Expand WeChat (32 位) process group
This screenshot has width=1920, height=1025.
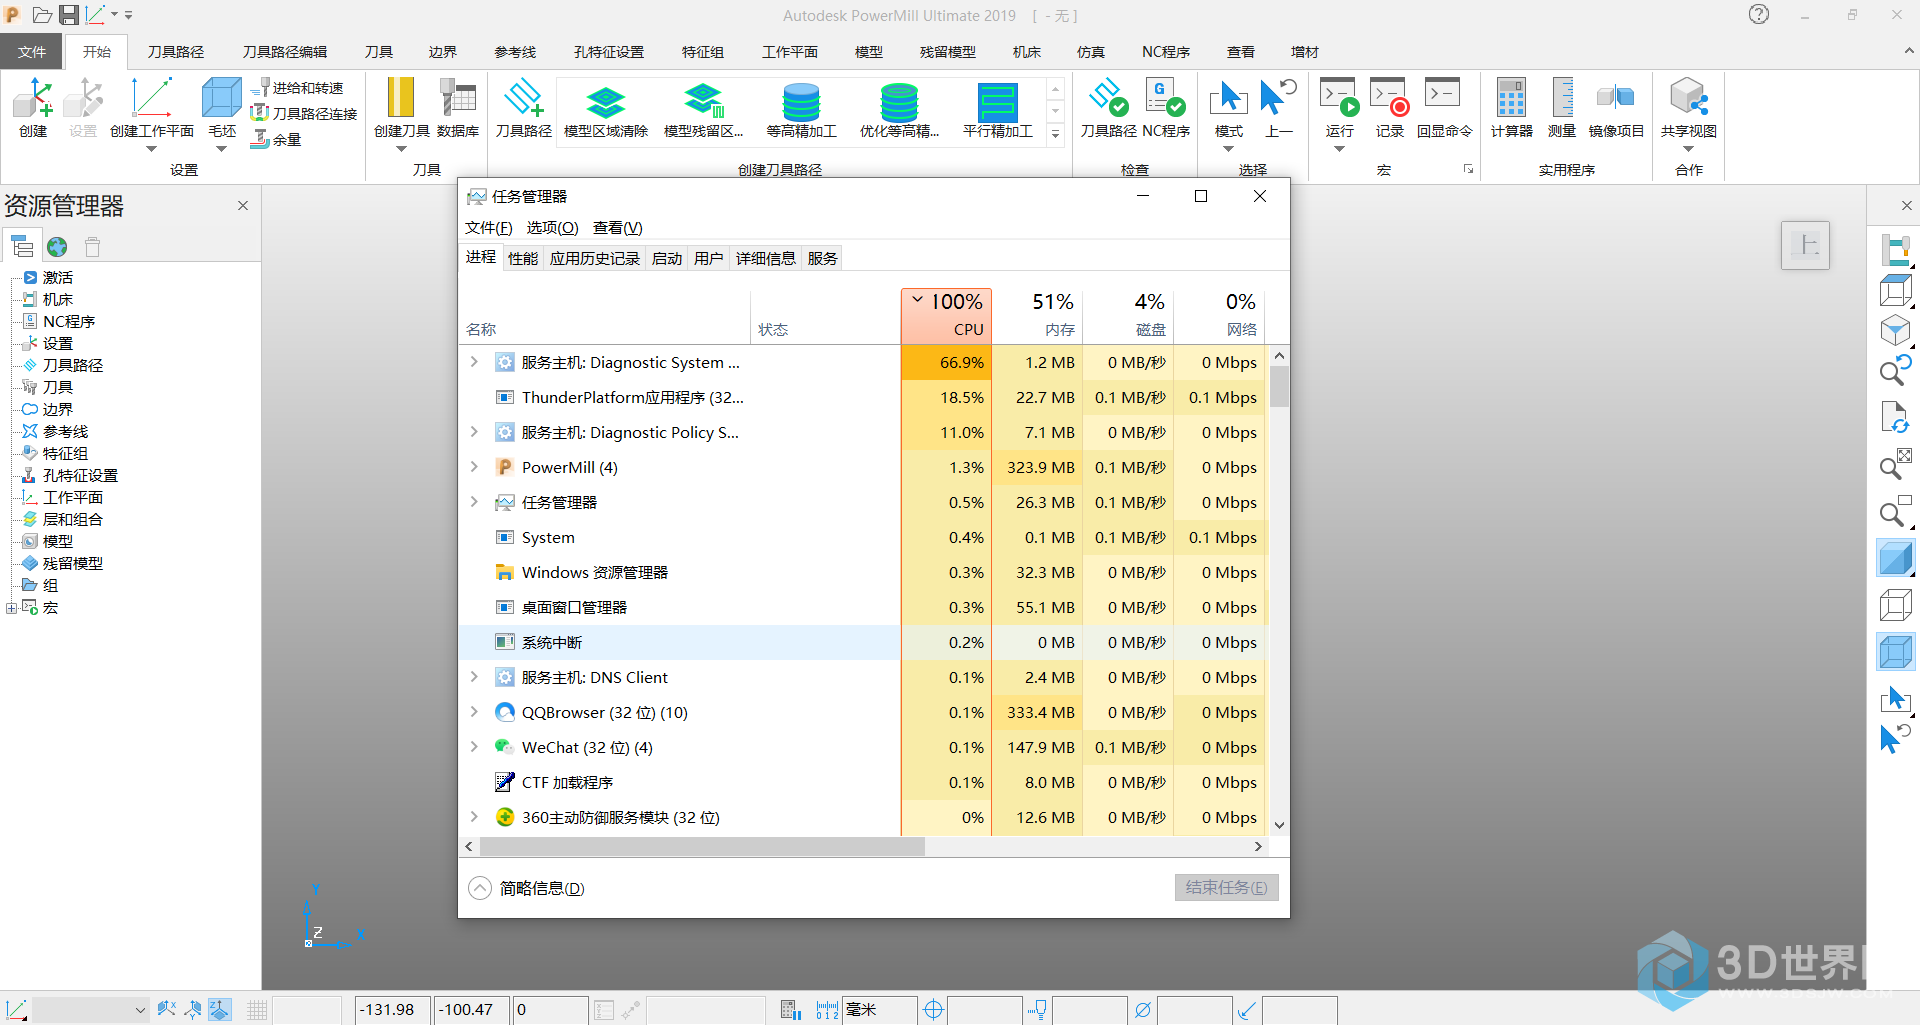point(474,747)
